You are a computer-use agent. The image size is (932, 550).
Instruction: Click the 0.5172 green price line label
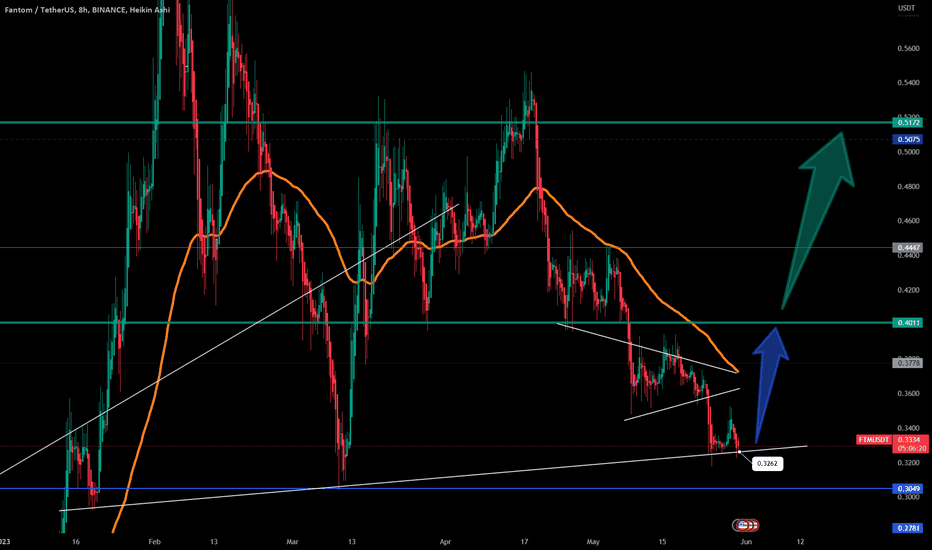[x=907, y=122]
